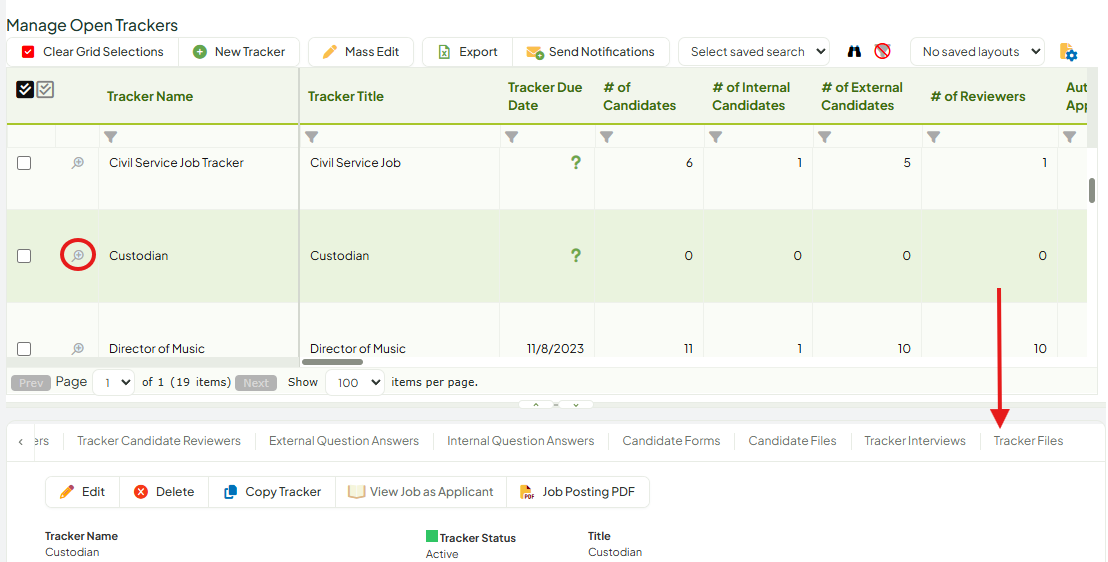Viewport: 1108px width, 562px height.
Task: Open the Select saved search dropdown
Action: 754,52
